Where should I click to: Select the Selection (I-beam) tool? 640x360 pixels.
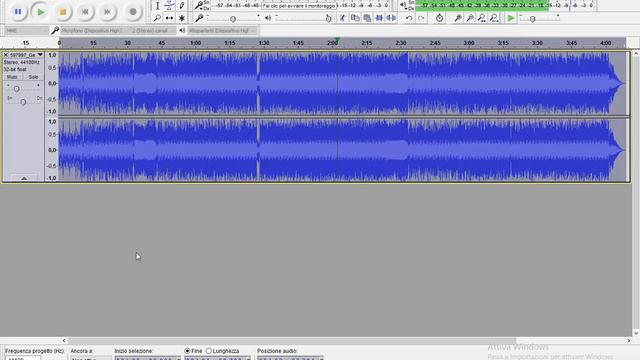coord(158,6)
